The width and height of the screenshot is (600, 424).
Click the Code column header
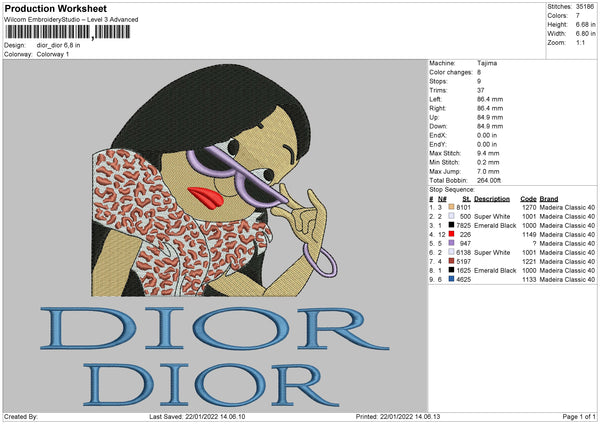[x=528, y=199]
